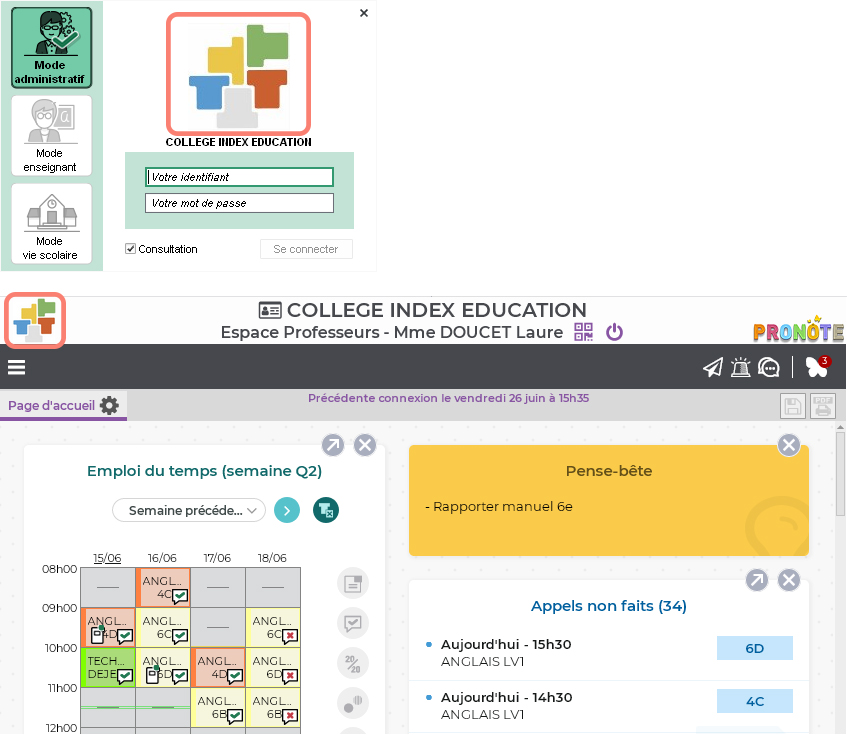Click the cahier de textes side icon
847x735 pixels.
click(x=353, y=583)
